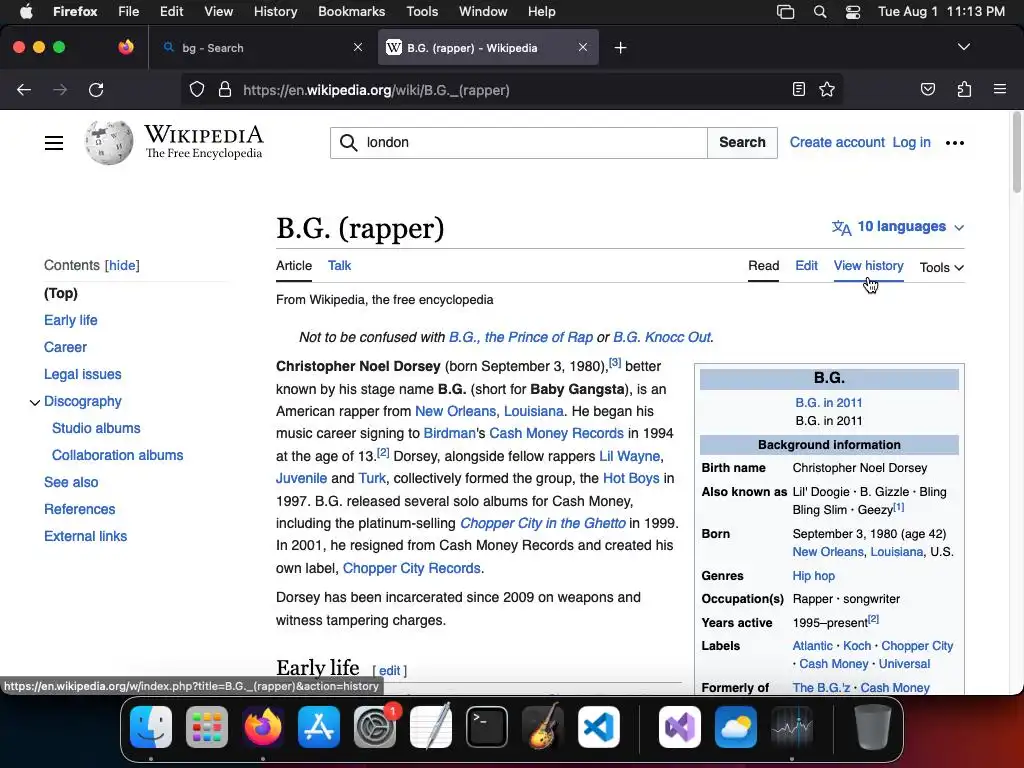Viewport: 1024px width, 768px height.
Task: Click the Firefox URL address field
Action: [x=513, y=90]
